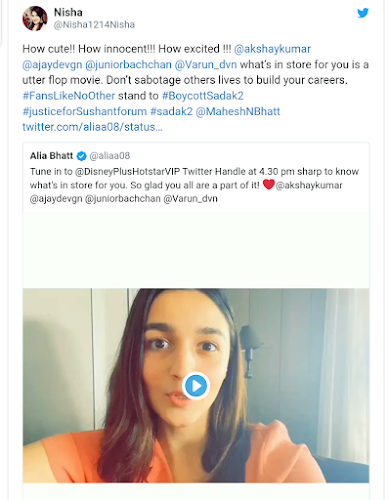Open the Alia Bhatt name in quoted tweet
Viewport: 389px width, 500px height.
[51, 156]
